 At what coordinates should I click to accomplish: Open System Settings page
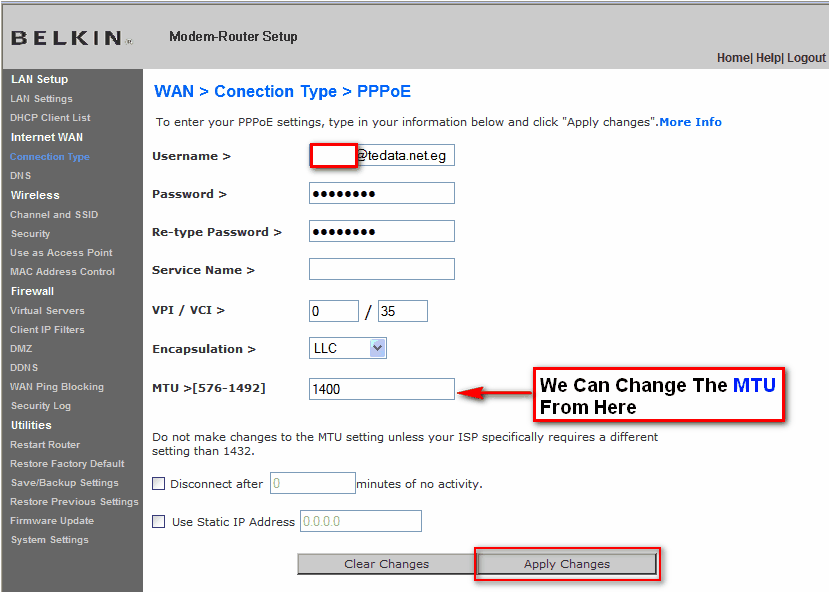(50, 540)
